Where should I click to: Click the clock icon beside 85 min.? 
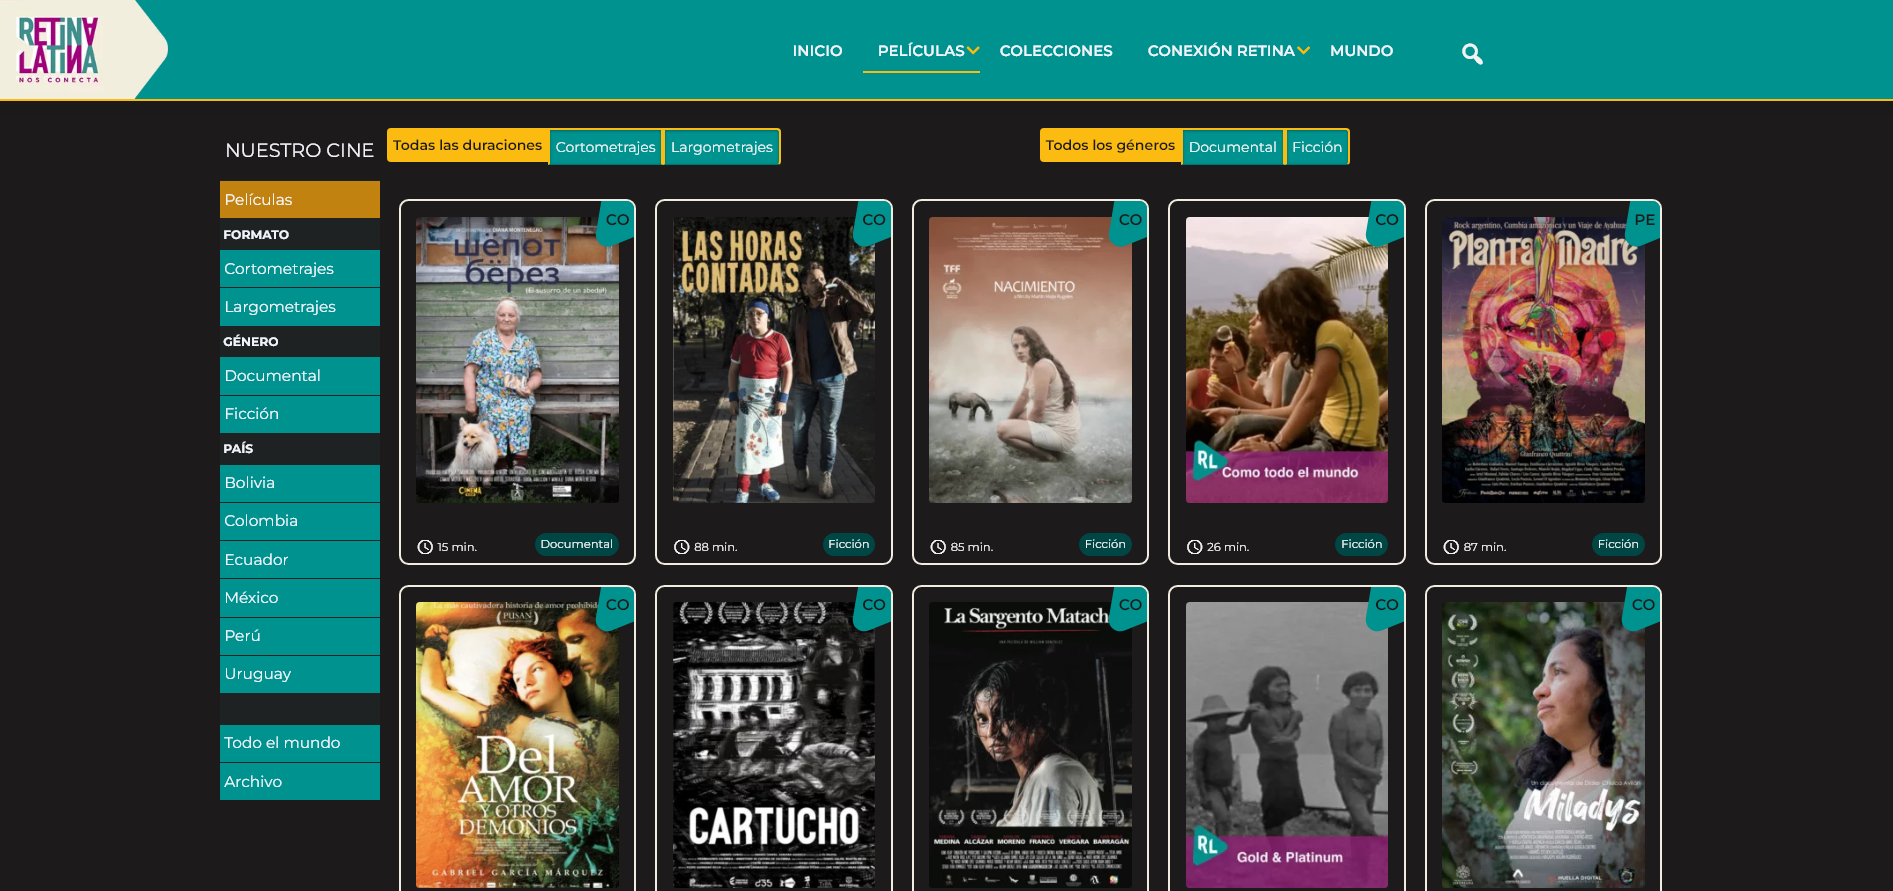[x=938, y=547]
